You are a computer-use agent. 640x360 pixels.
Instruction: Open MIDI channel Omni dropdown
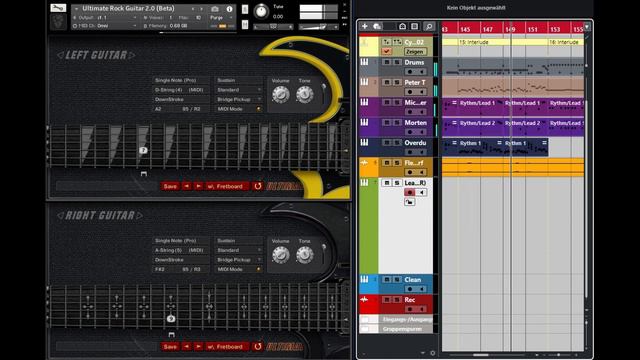pos(104,26)
